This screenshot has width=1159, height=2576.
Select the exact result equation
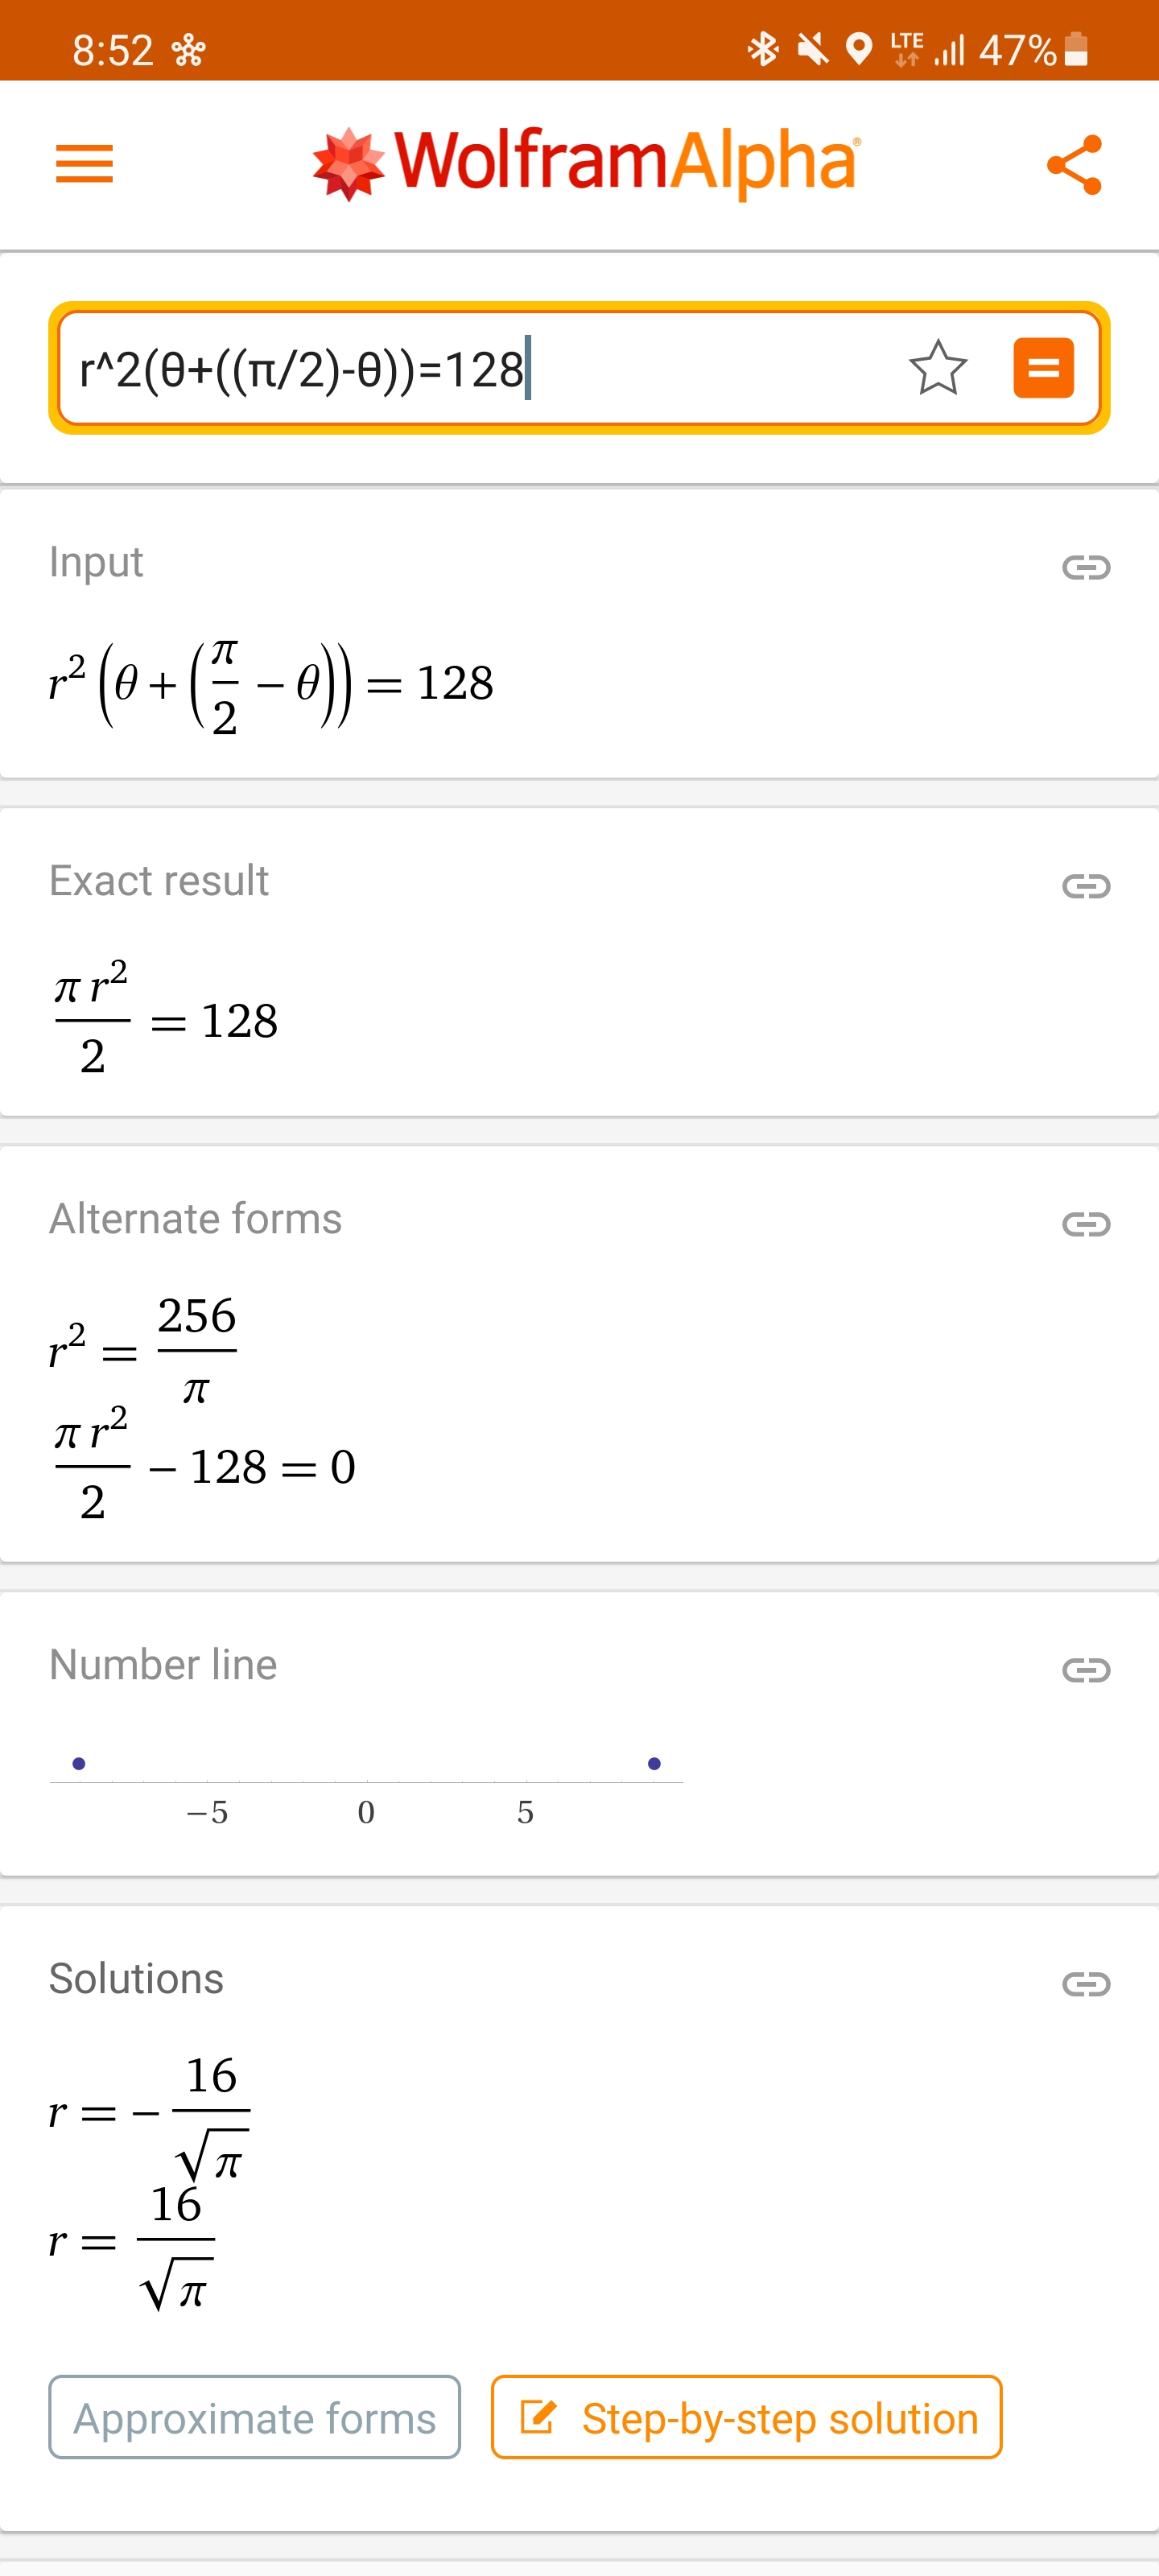(x=166, y=1020)
